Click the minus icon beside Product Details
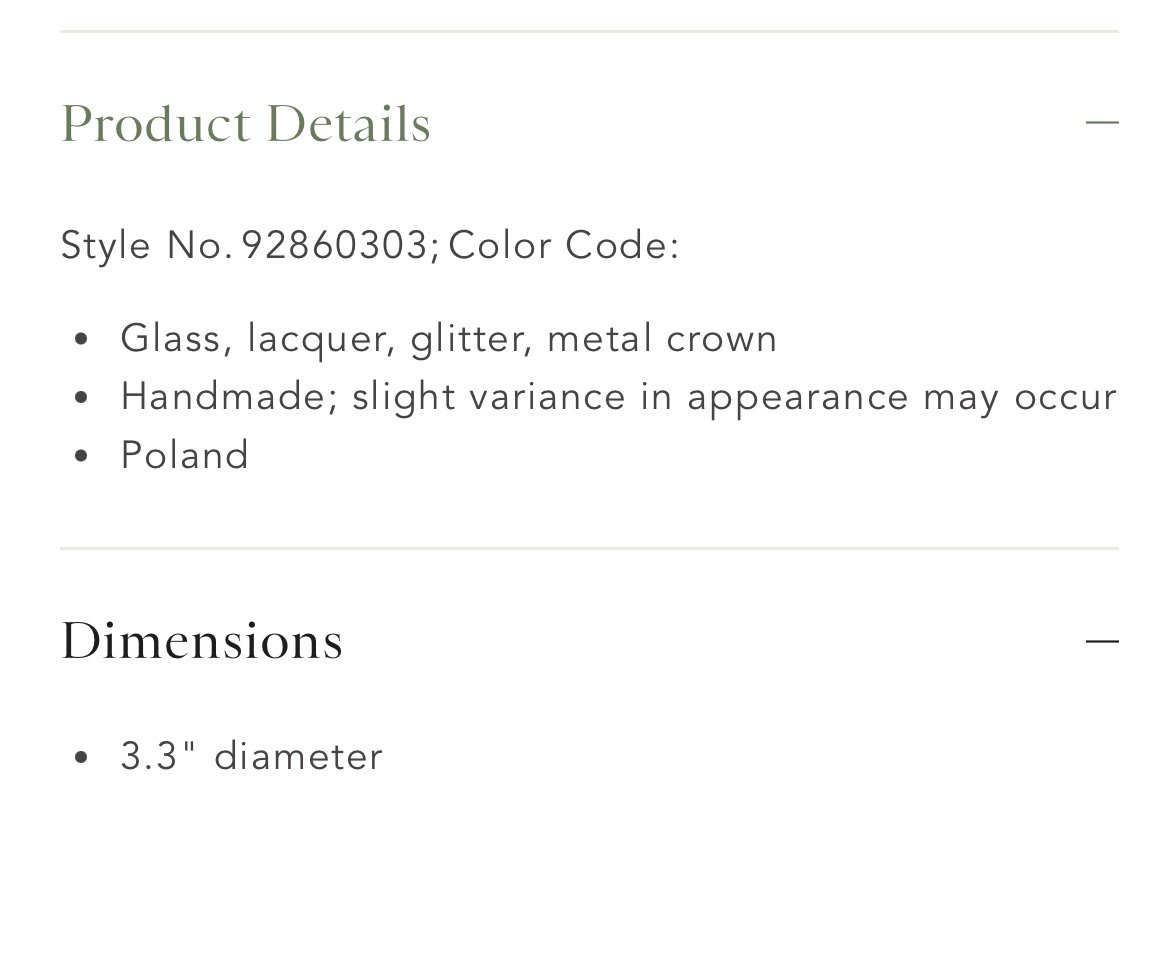The height and width of the screenshot is (972, 1161). click(1102, 122)
